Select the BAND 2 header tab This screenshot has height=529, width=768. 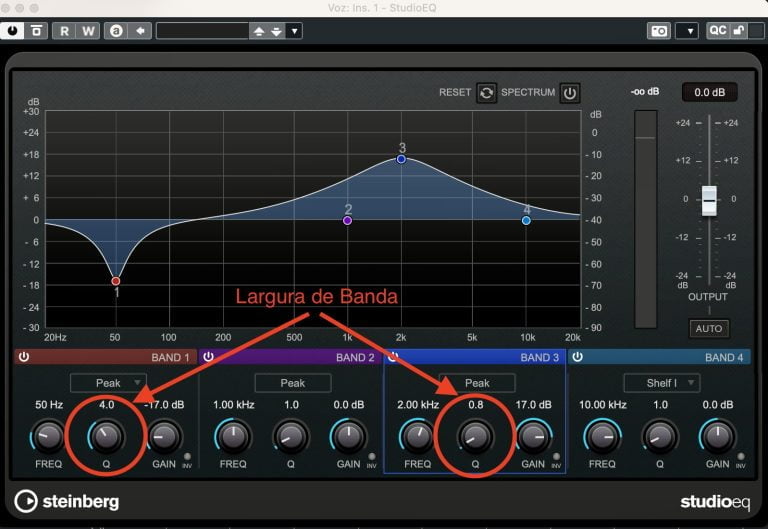coord(290,357)
